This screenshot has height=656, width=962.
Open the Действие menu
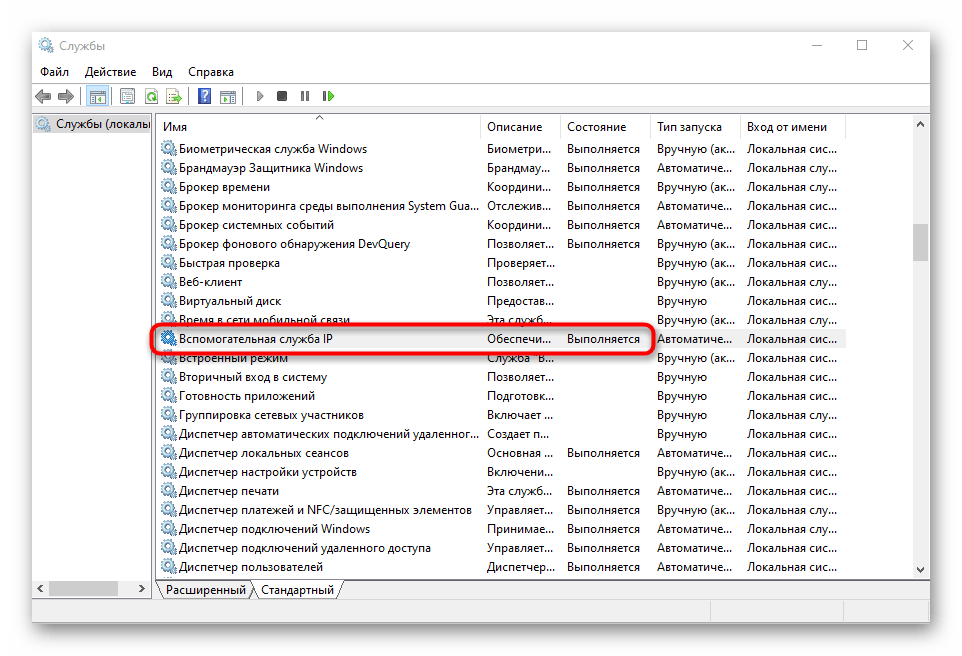point(110,72)
